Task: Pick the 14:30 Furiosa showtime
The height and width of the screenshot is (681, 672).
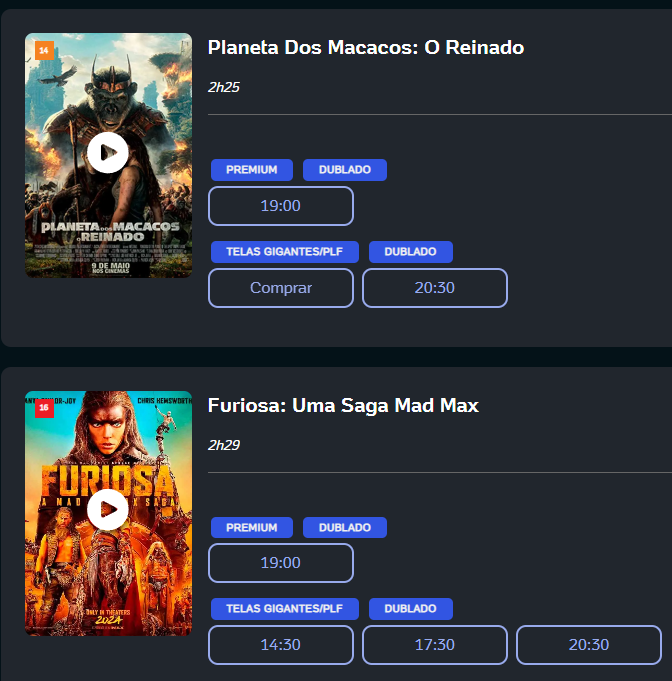Action: coord(280,645)
